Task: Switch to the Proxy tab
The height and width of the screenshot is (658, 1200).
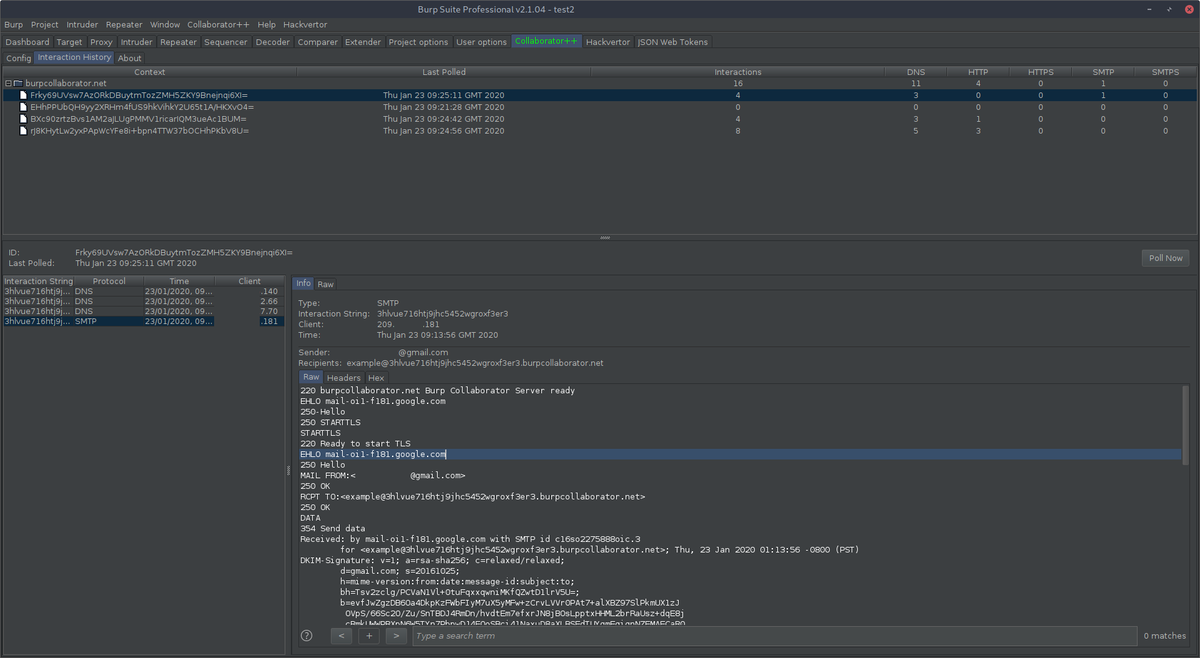Action: pyautogui.click(x=101, y=42)
